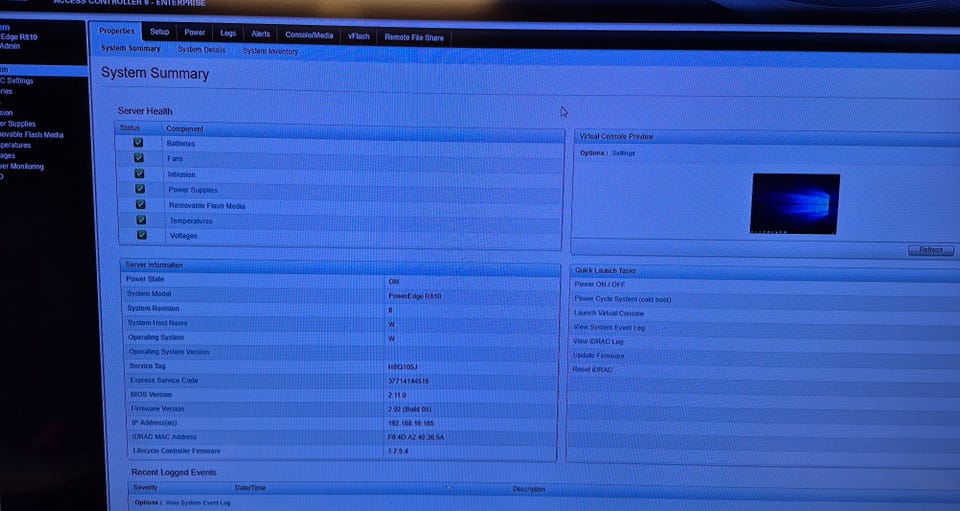
Task: Click the Power State value ON
Action: coord(393,282)
